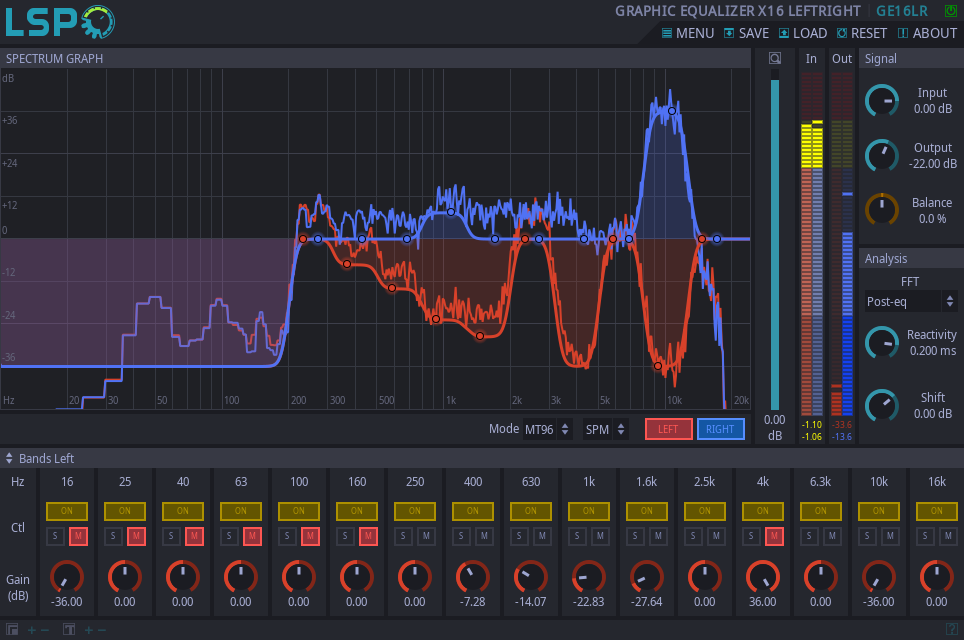Click the 400 Hz band gain knob

coord(473,577)
